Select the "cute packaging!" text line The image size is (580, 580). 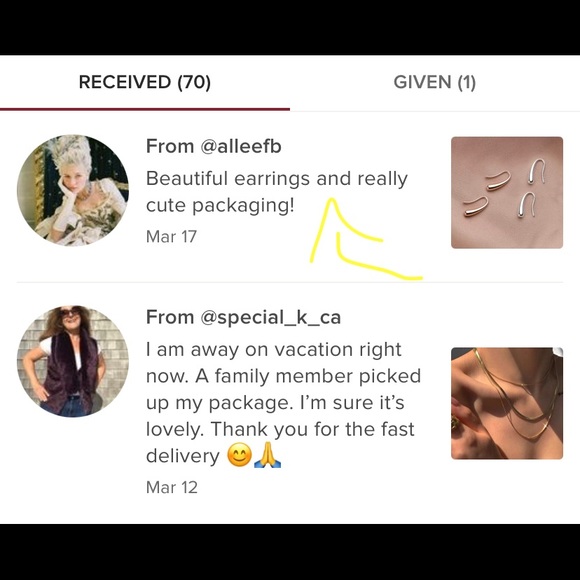[220, 206]
